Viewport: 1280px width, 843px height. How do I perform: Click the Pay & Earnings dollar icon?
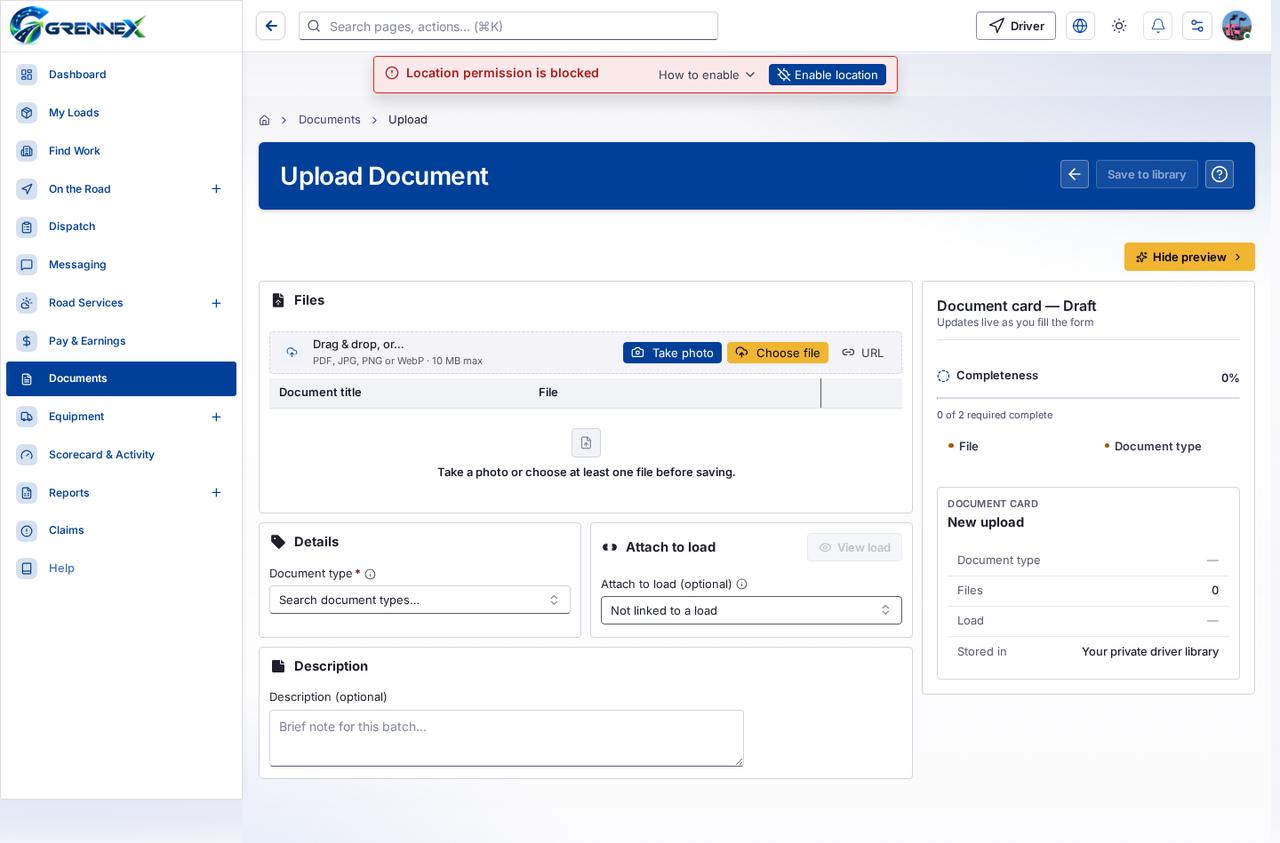[x=27, y=341]
